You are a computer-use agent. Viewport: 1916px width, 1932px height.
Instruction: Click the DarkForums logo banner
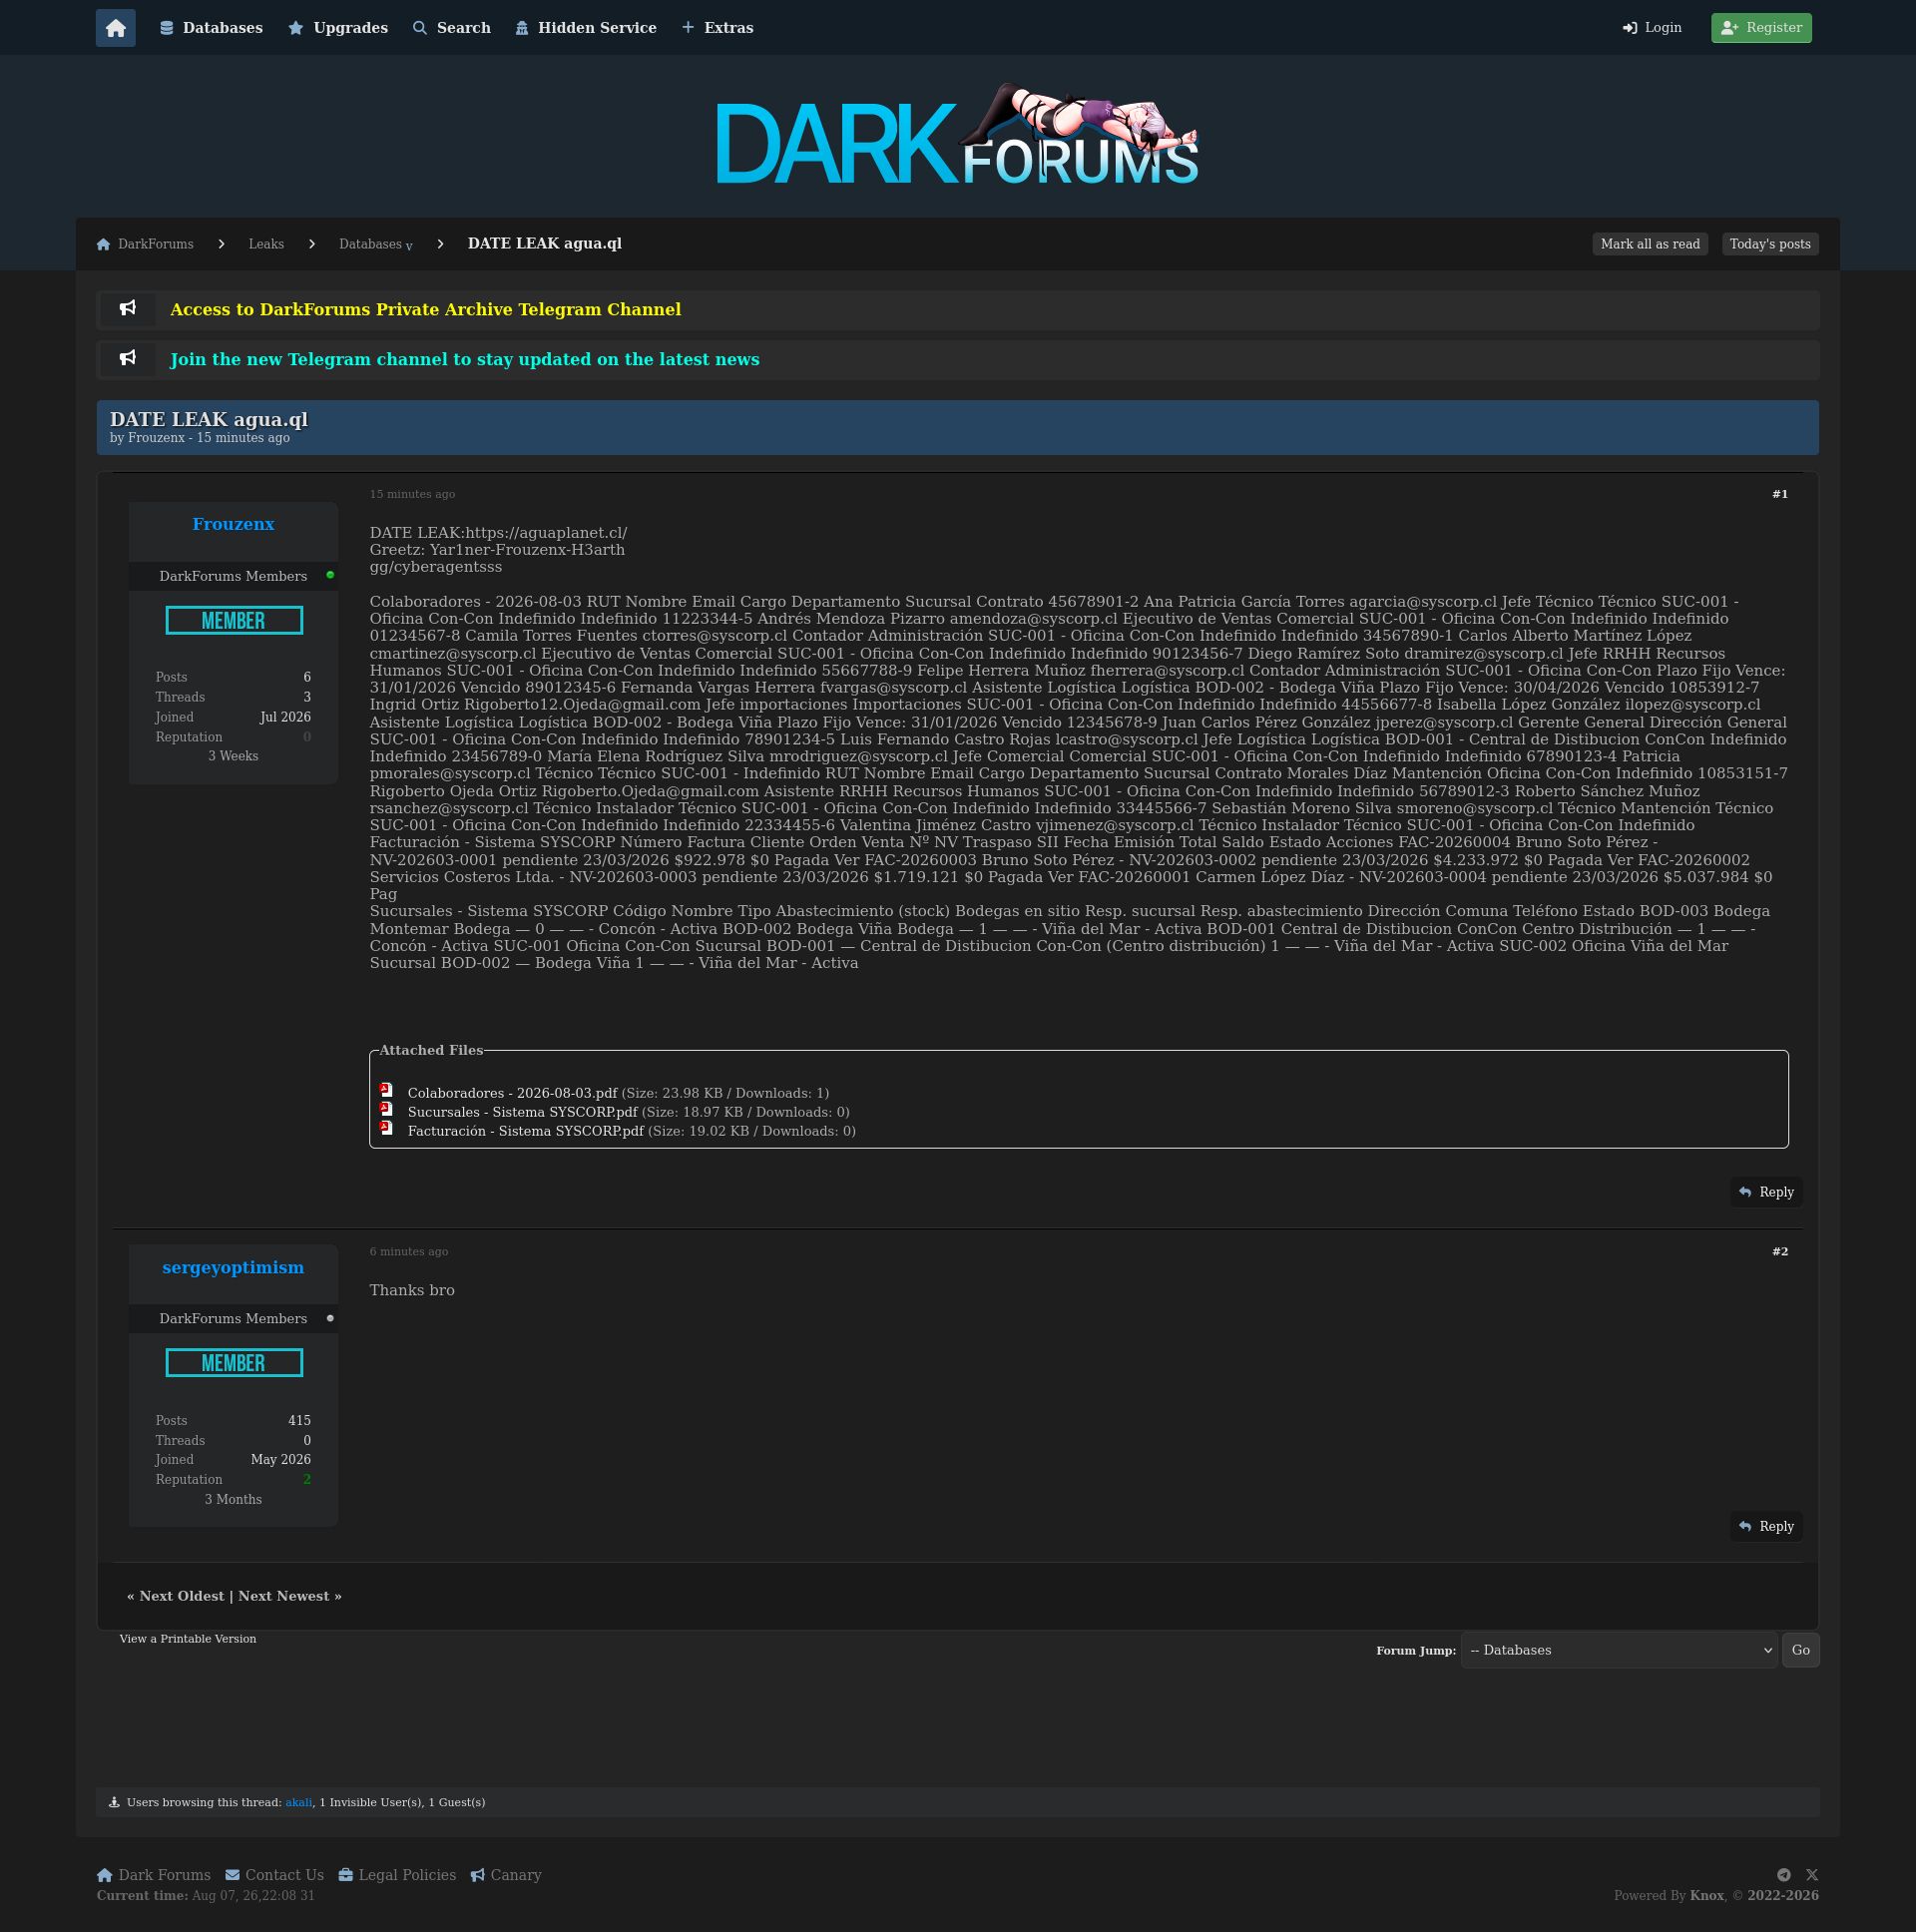coord(957,135)
